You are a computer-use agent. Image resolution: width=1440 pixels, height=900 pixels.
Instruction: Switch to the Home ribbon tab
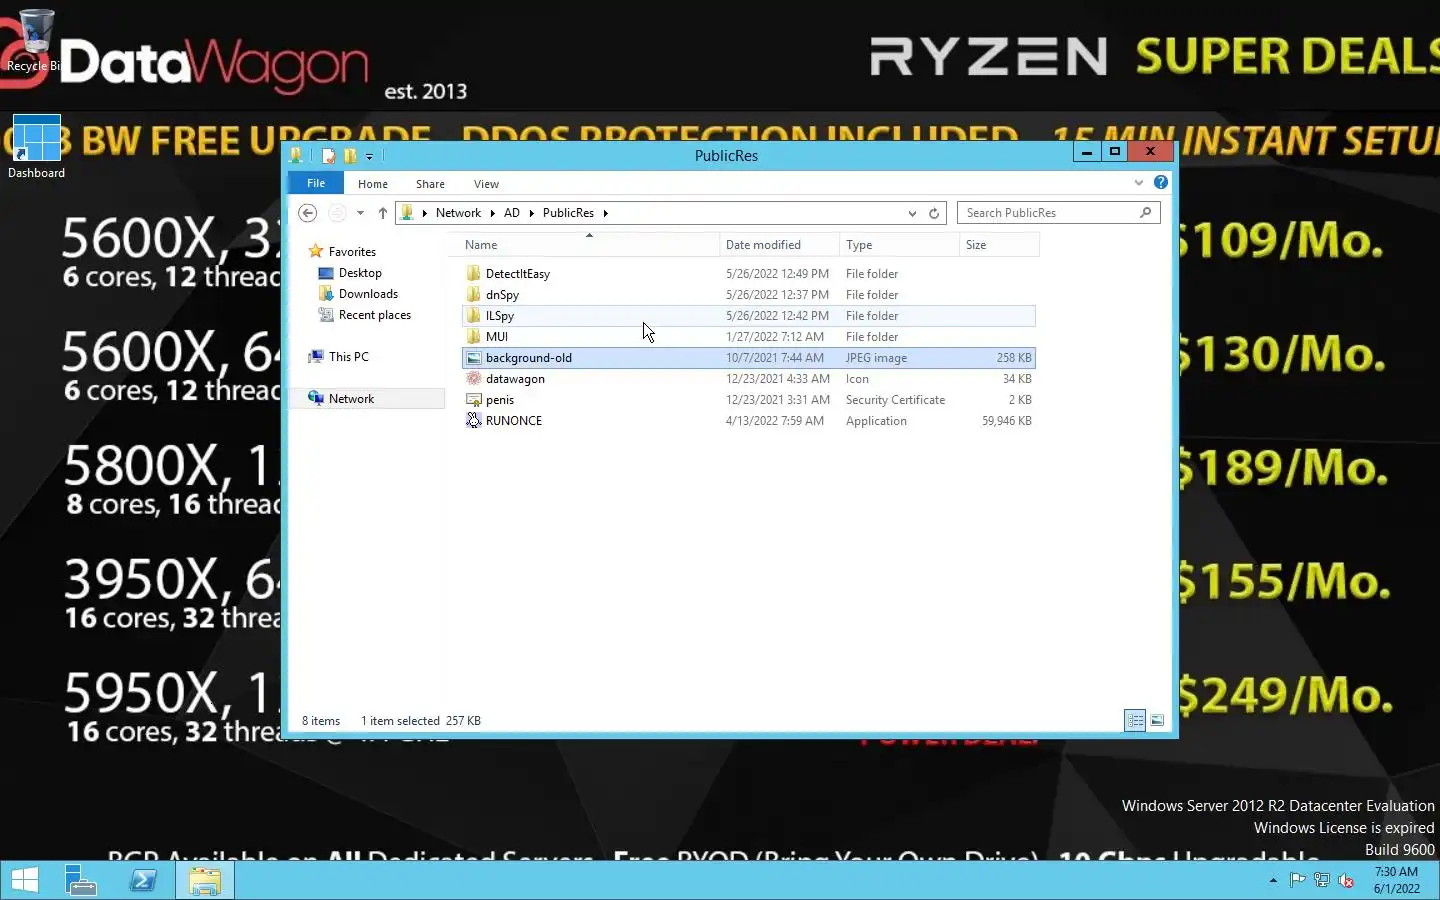(x=373, y=184)
